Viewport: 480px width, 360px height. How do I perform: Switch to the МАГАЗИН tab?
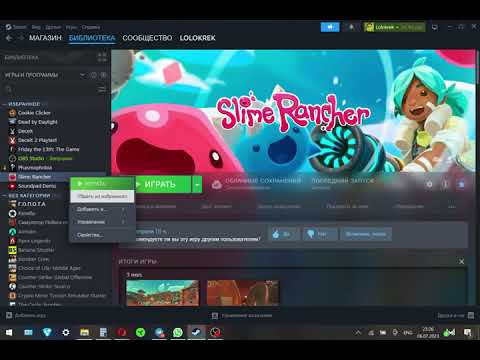(45, 38)
